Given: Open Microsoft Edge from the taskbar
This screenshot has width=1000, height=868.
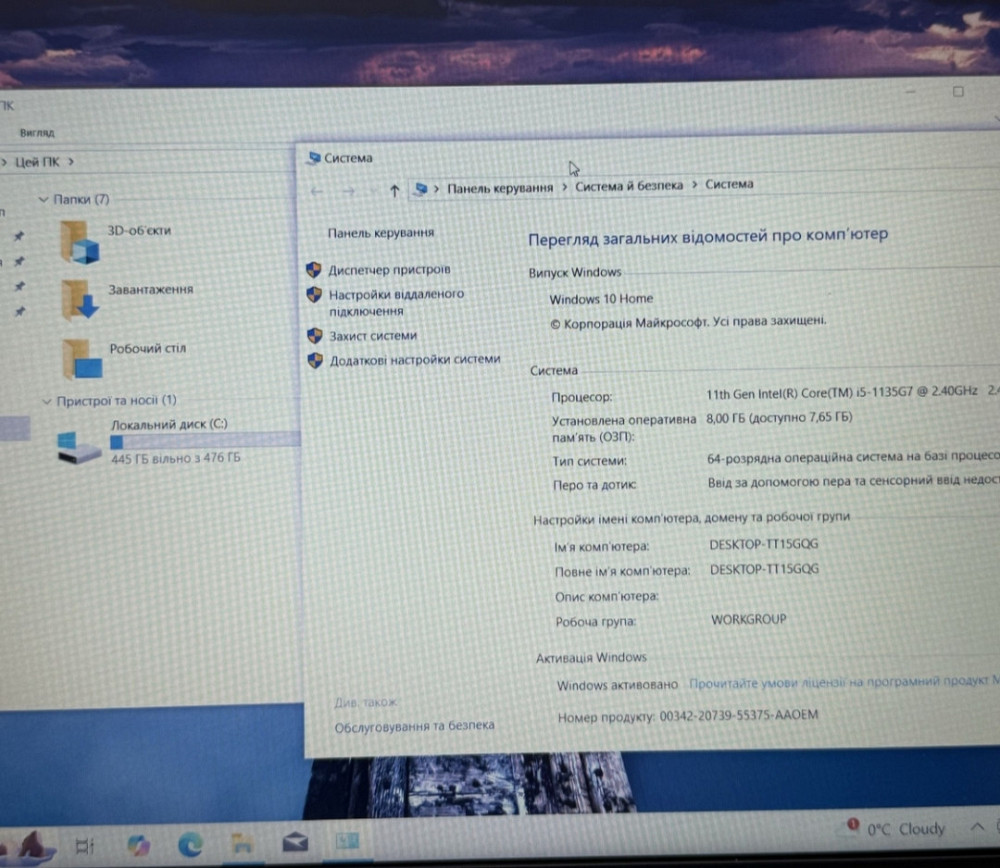Looking at the screenshot, I should coord(191,845).
